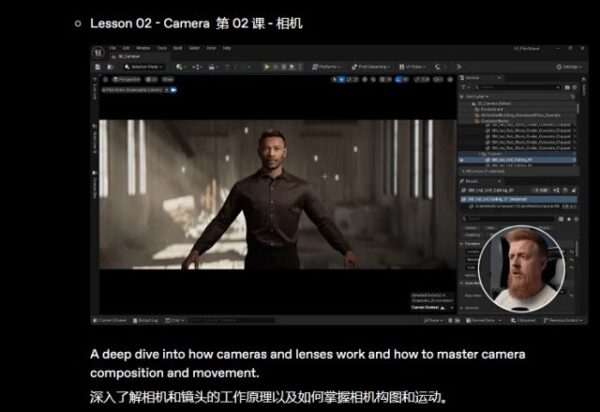Click the Details panel tab
The width and height of the screenshot is (600, 412).
pos(474,180)
